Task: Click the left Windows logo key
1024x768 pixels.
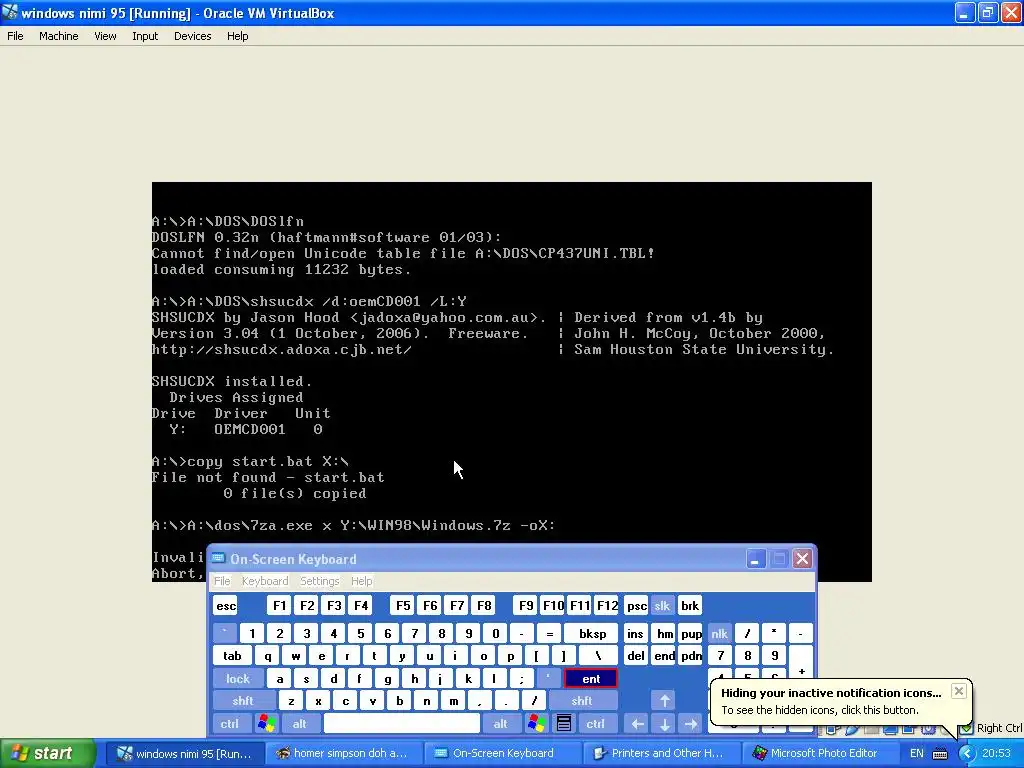Action: [x=266, y=724]
